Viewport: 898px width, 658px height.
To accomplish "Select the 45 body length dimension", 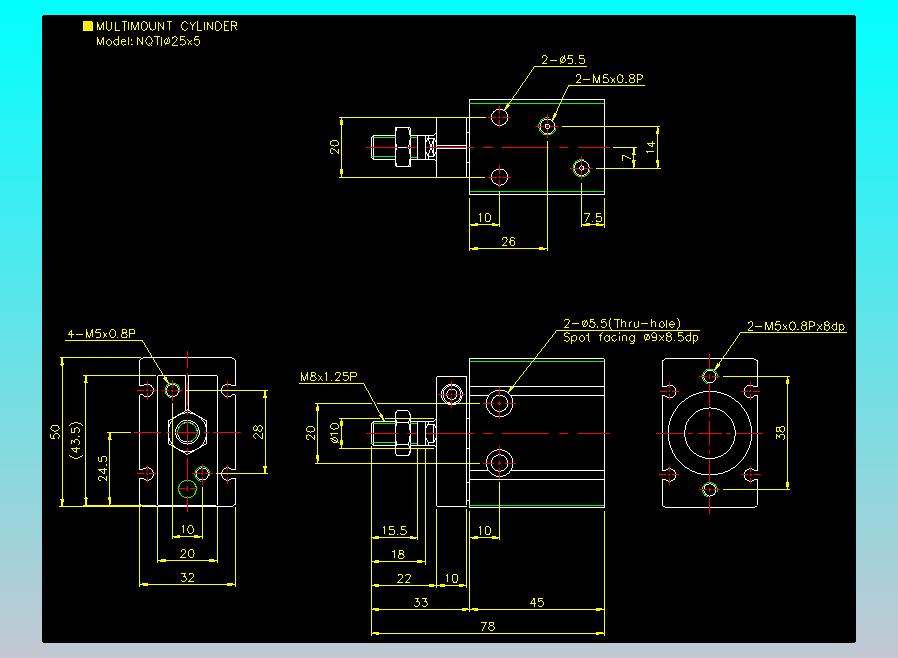I will 537,602.
